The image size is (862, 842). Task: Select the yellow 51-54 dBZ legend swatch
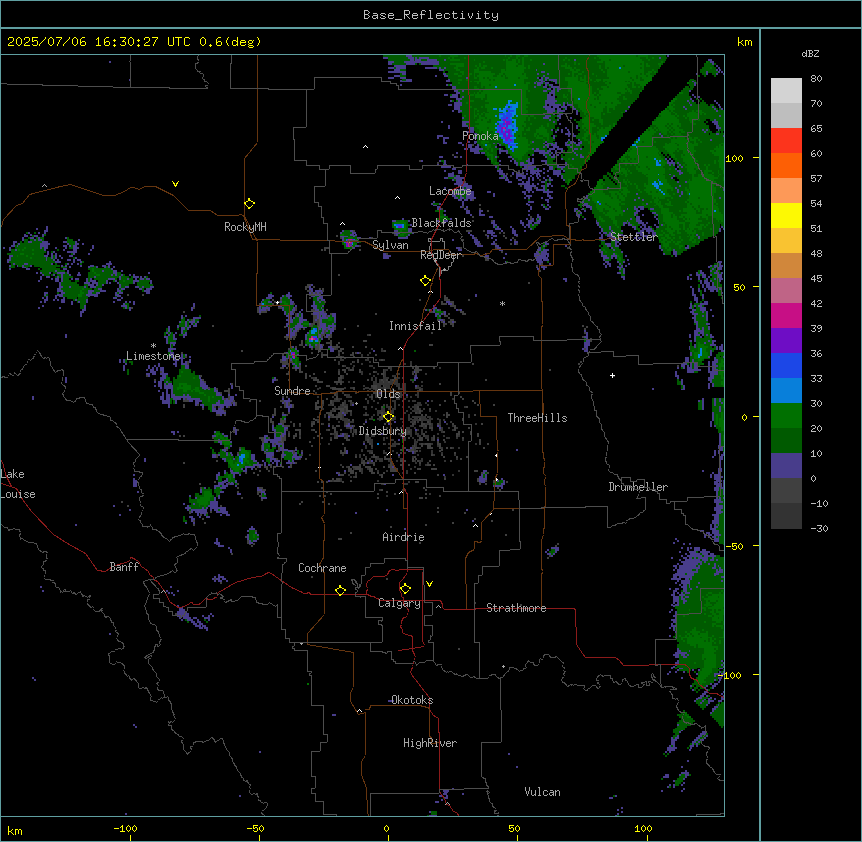pyautogui.click(x=786, y=215)
